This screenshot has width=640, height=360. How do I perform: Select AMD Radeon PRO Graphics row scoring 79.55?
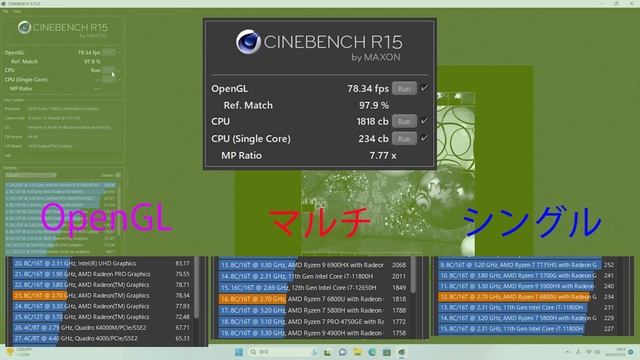pyautogui.click(x=101, y=274)
